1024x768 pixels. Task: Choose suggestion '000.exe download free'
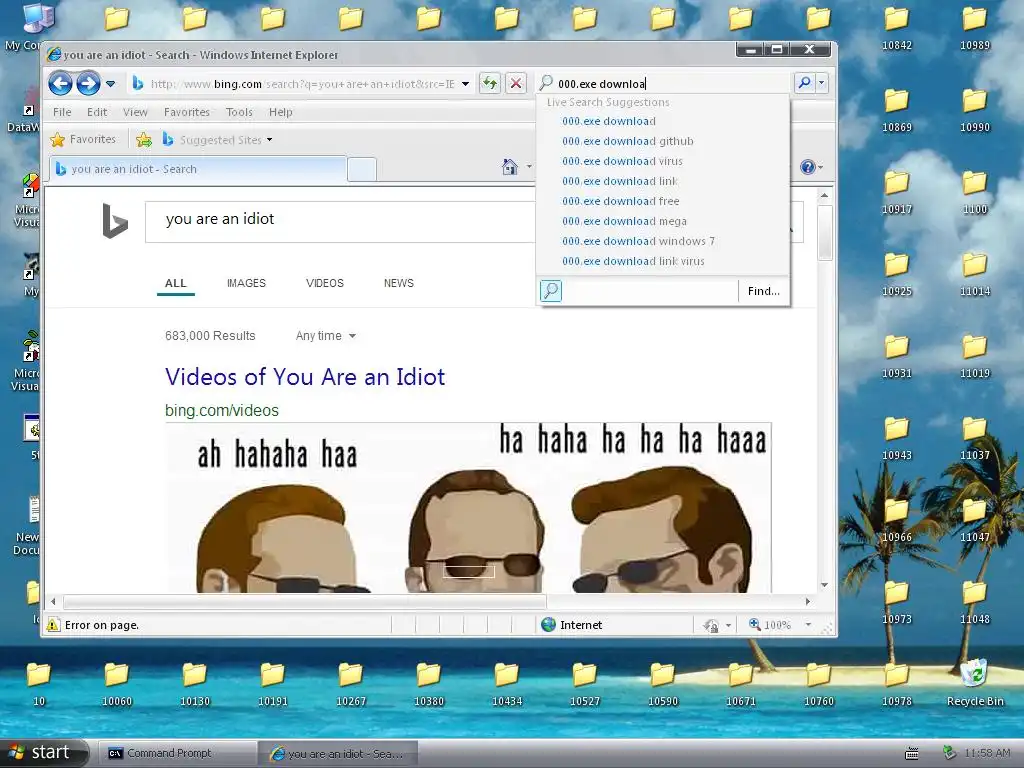620,201
